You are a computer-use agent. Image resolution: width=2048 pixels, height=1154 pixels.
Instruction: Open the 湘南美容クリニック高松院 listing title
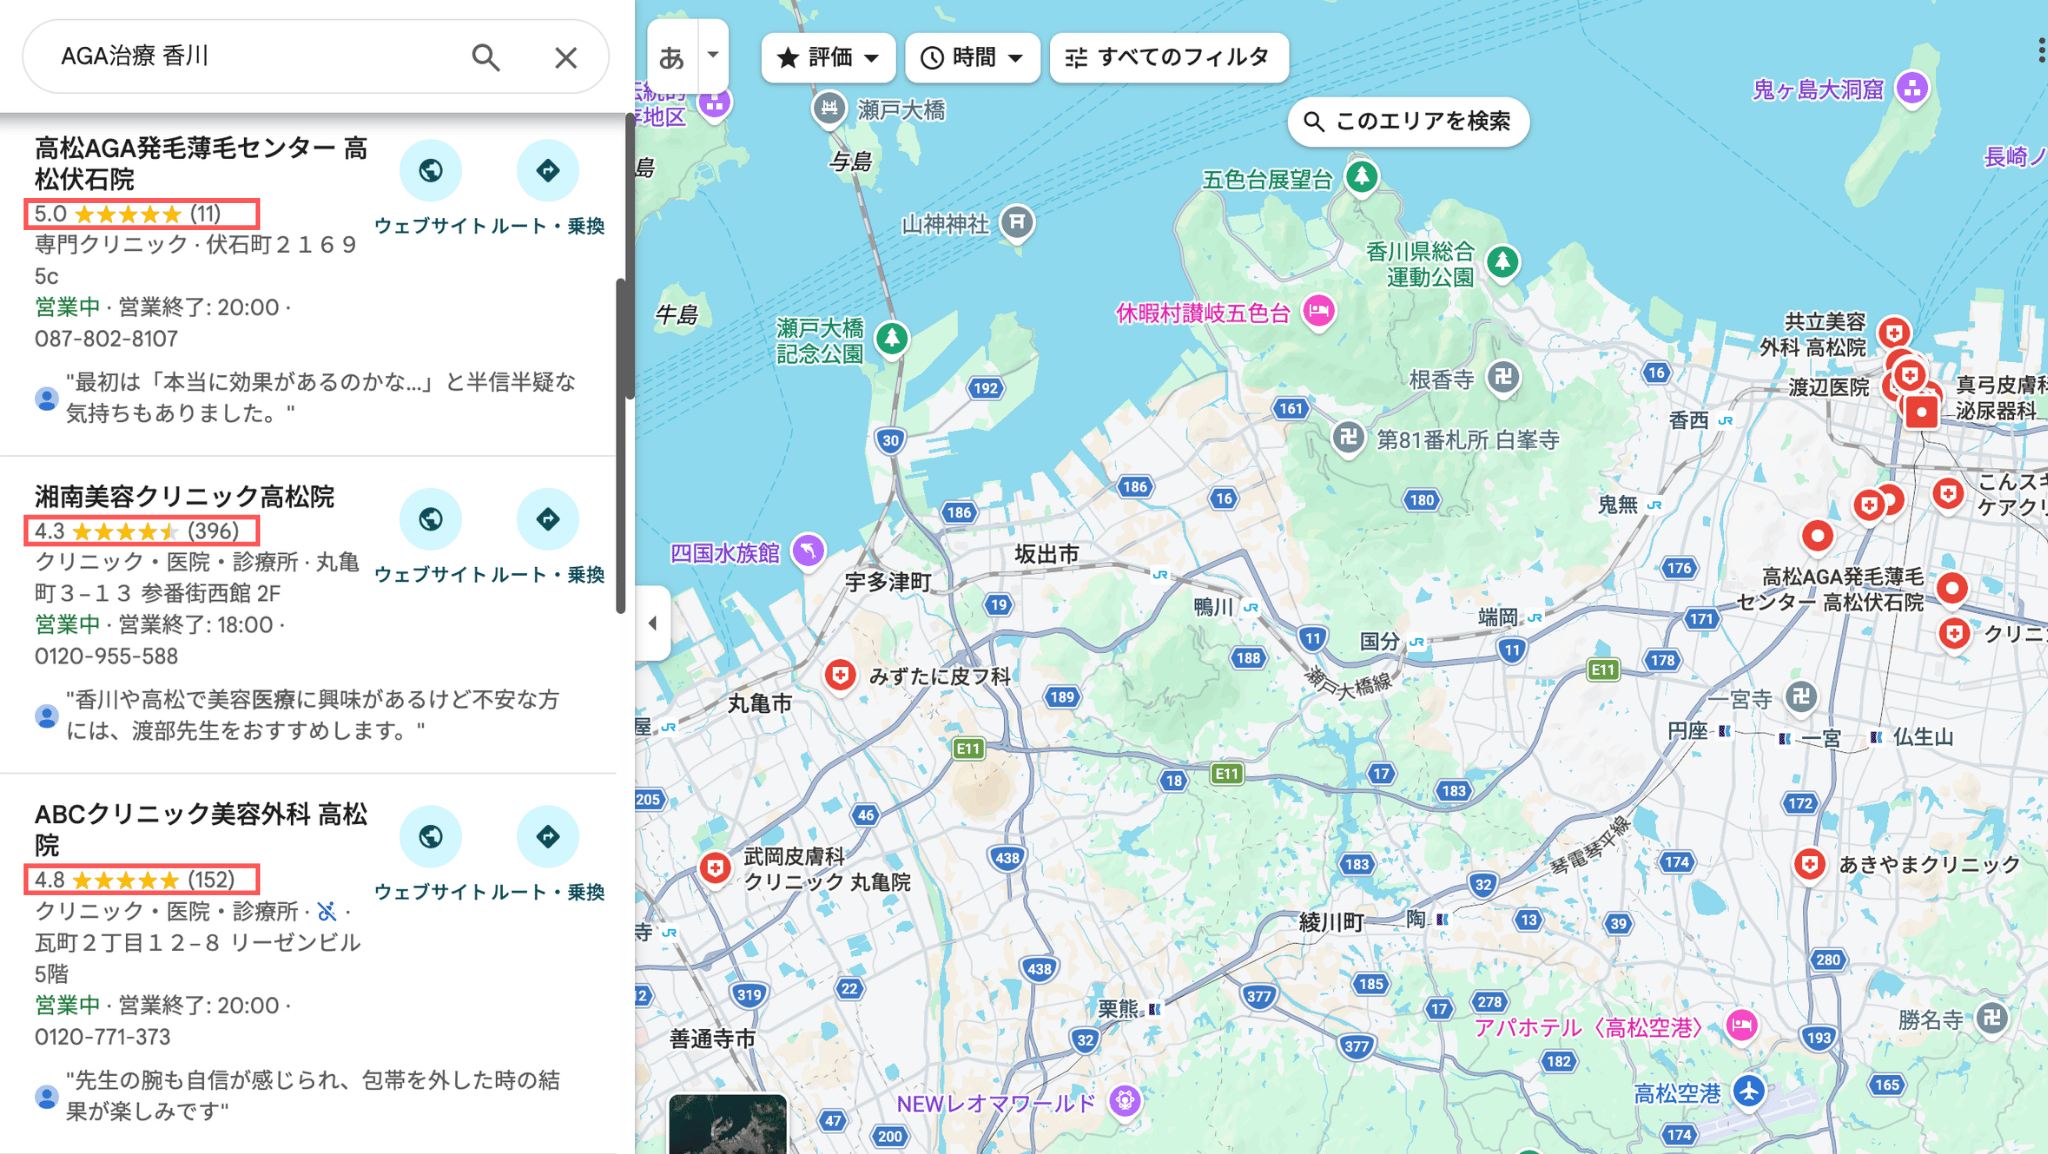(184, 497)
